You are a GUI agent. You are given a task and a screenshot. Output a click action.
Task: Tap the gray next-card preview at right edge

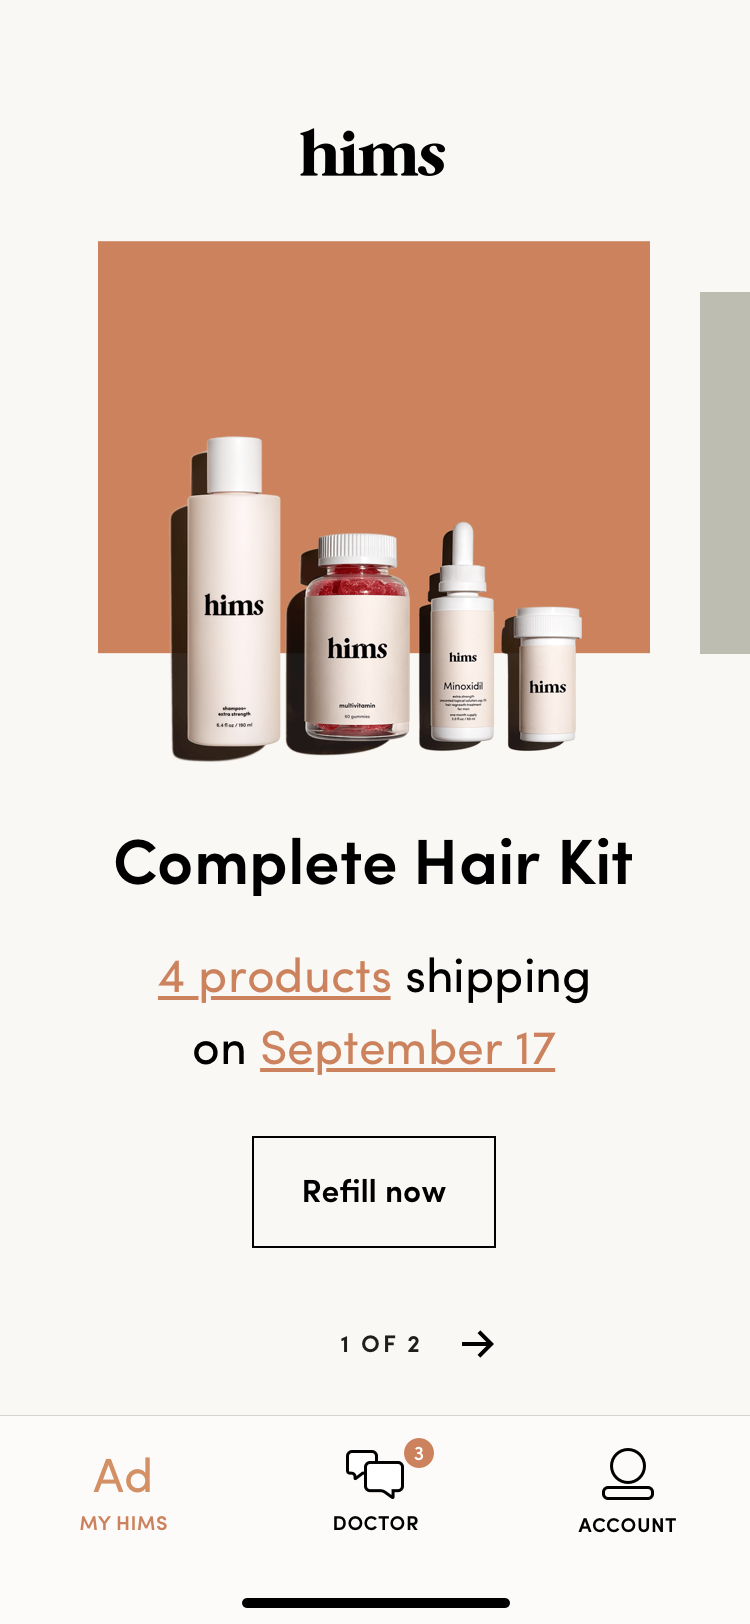(725, 473)
